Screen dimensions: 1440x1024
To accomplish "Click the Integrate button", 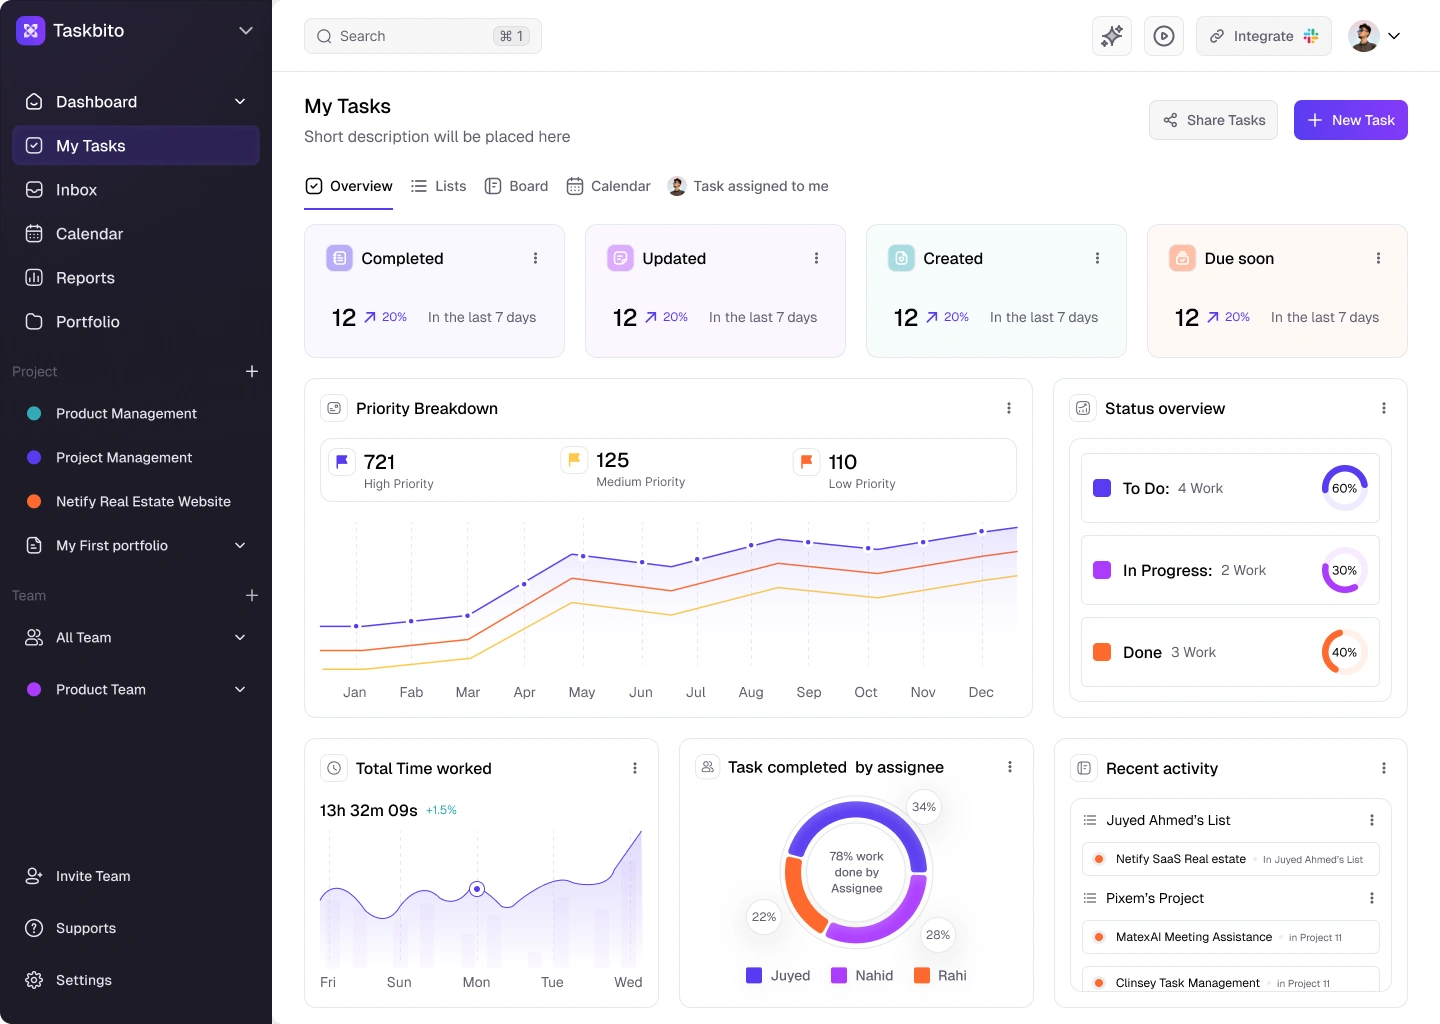I will click(1264, 36).
